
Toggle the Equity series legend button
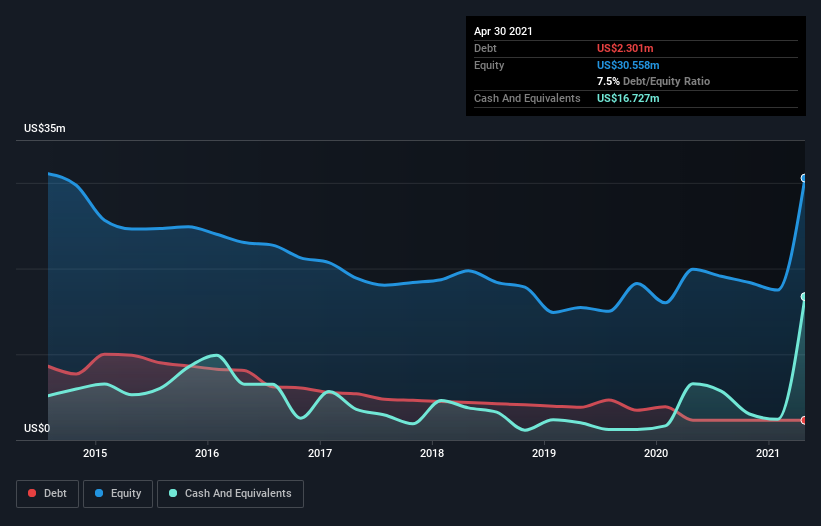[x=118, y=494]
